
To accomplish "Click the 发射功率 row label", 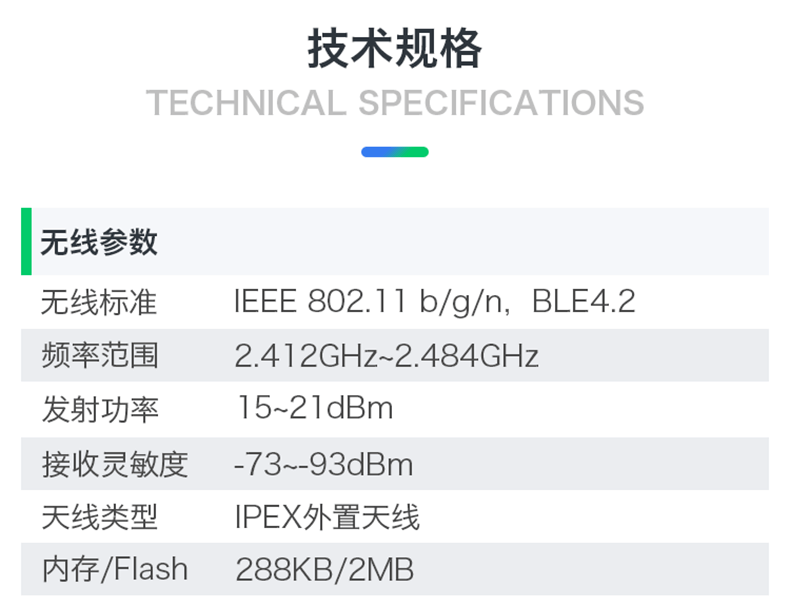I will tap(99, 409).
